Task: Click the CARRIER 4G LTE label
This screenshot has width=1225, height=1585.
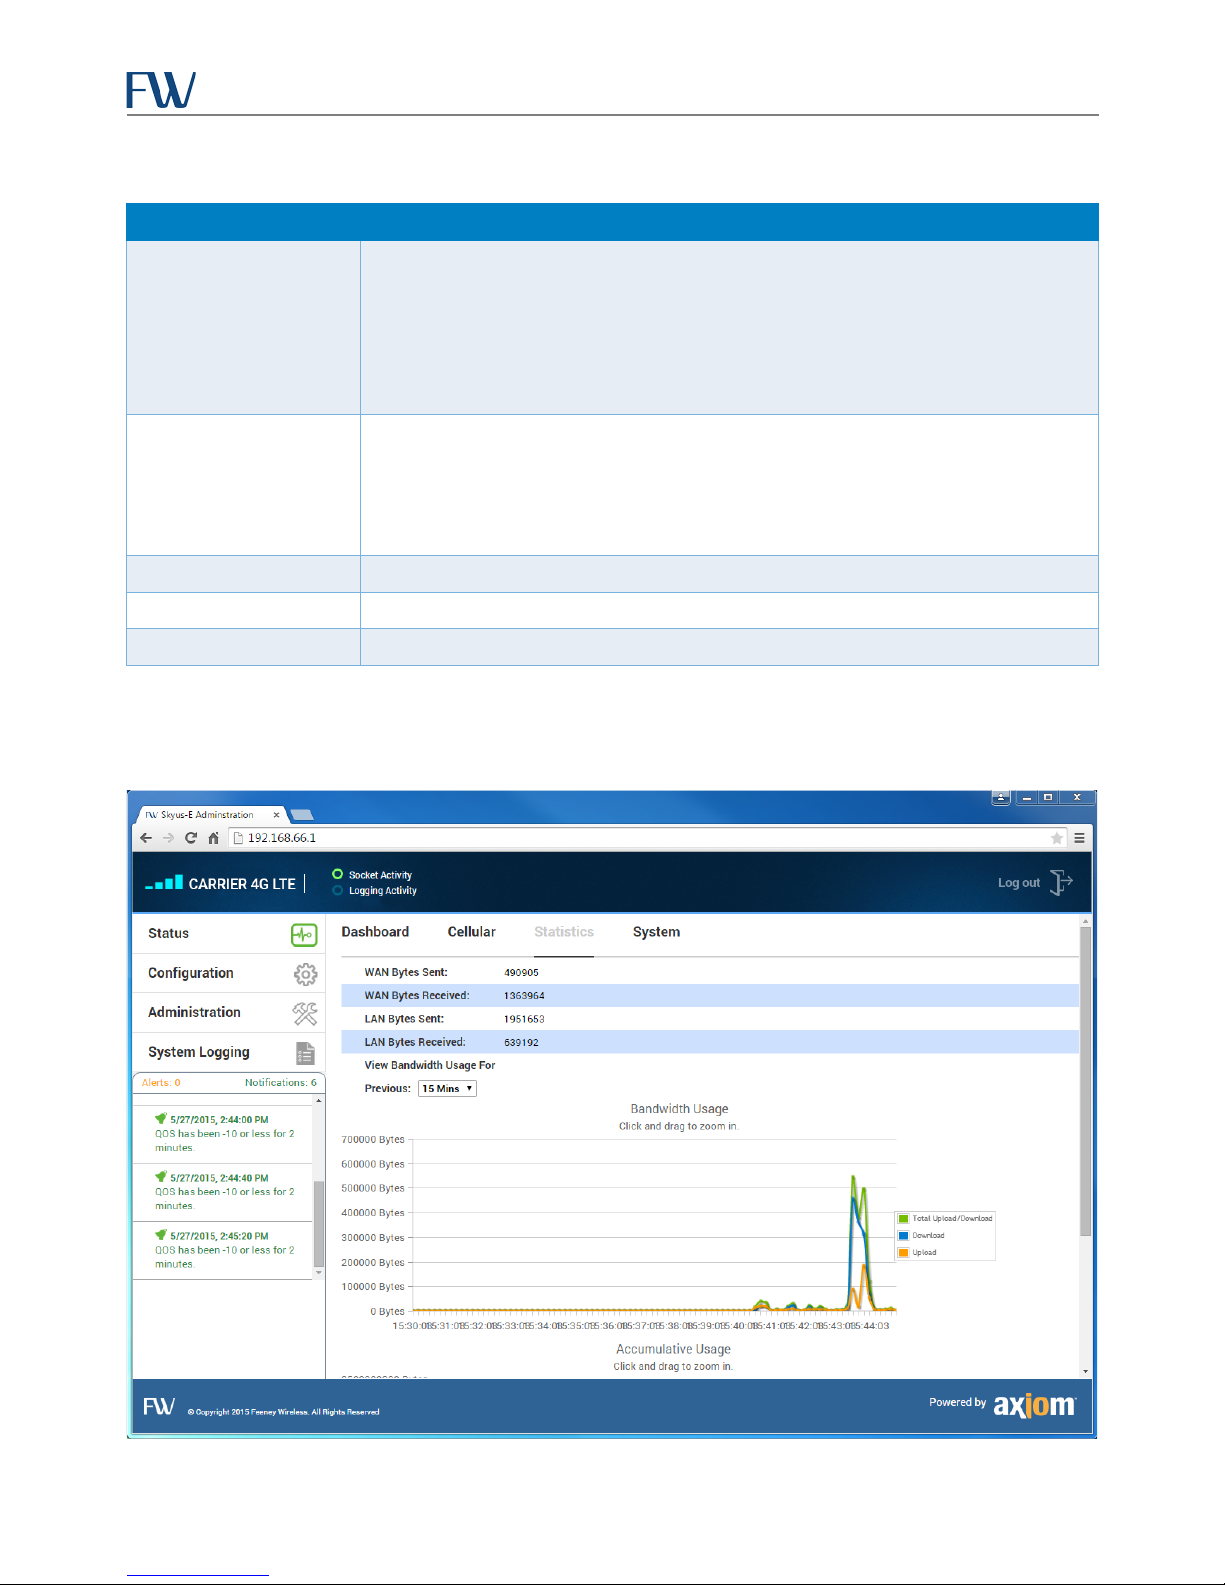Action: (x=242, y=884)
